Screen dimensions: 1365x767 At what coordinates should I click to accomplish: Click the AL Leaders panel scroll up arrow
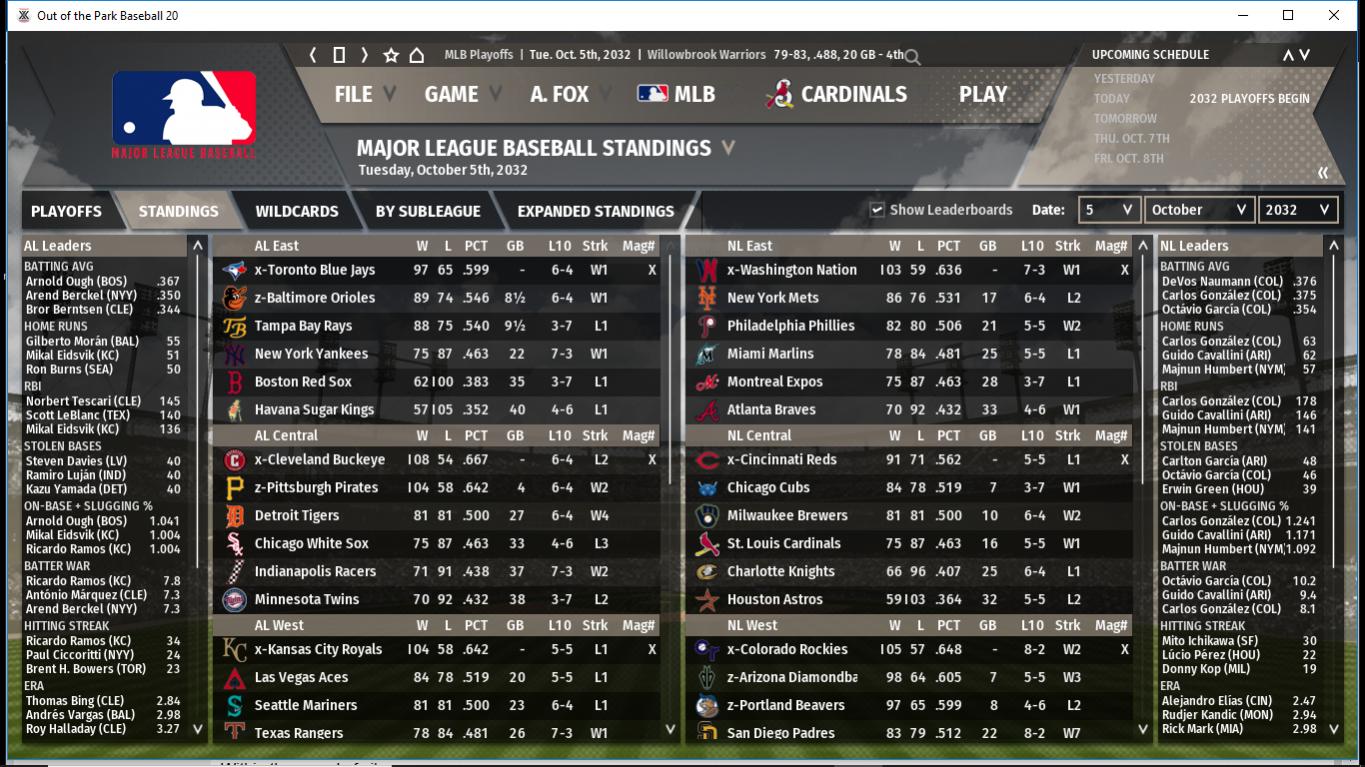[198, 245]
